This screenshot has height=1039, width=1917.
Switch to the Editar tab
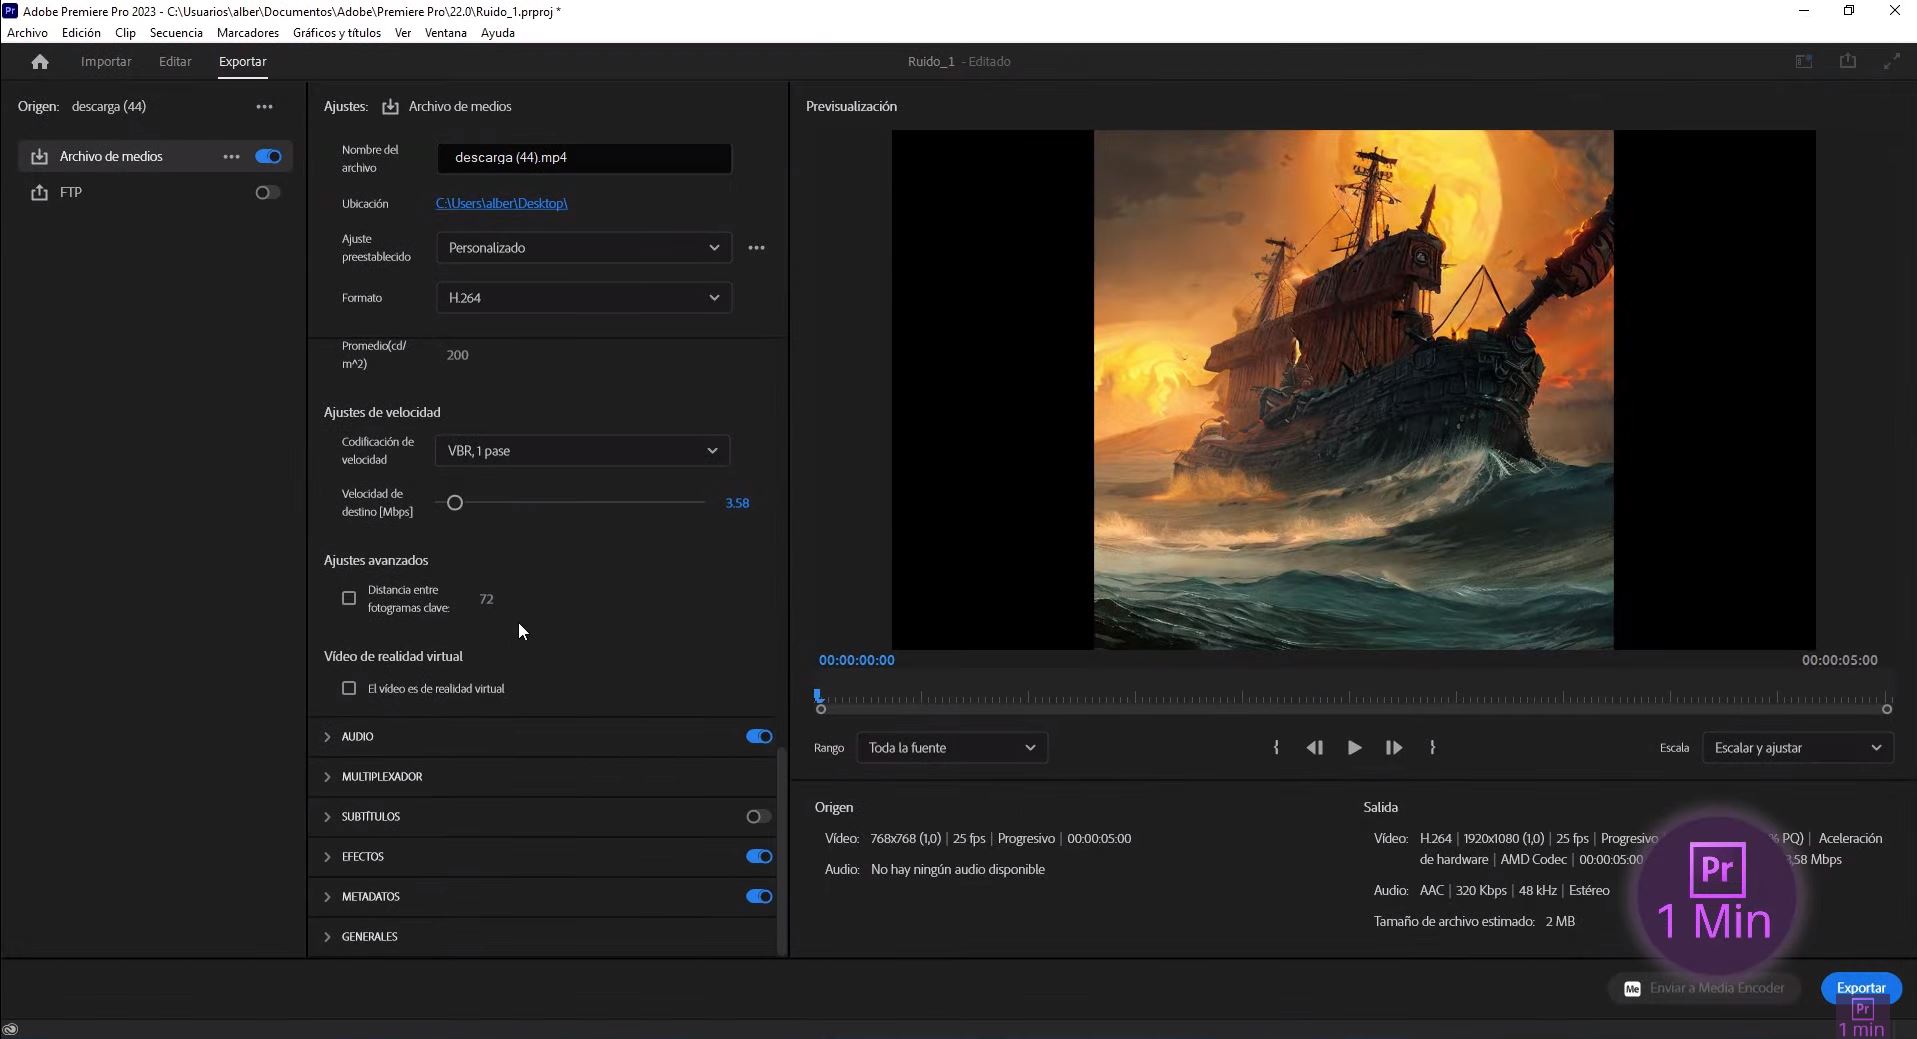(175, 61)
